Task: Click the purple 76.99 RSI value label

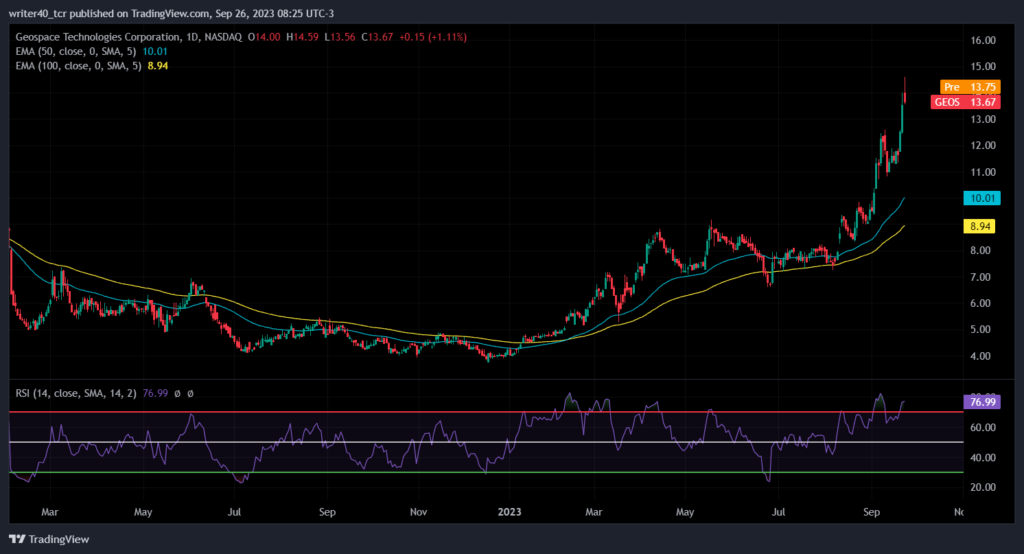Action: [982, 402]
